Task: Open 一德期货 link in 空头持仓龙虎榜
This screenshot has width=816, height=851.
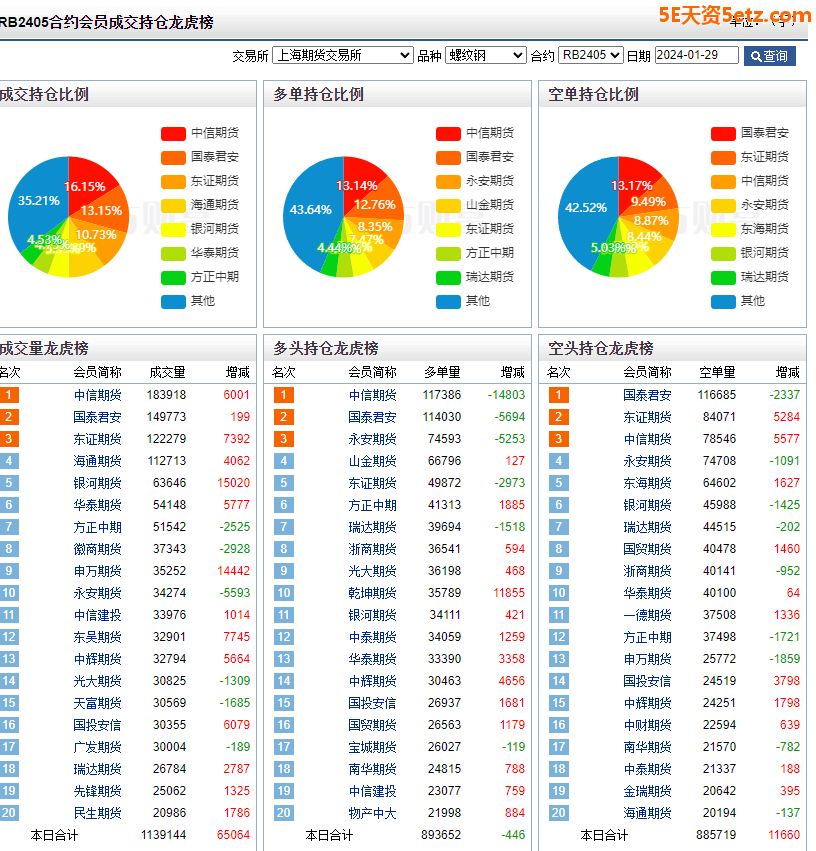Action: (x=647, y=614)
